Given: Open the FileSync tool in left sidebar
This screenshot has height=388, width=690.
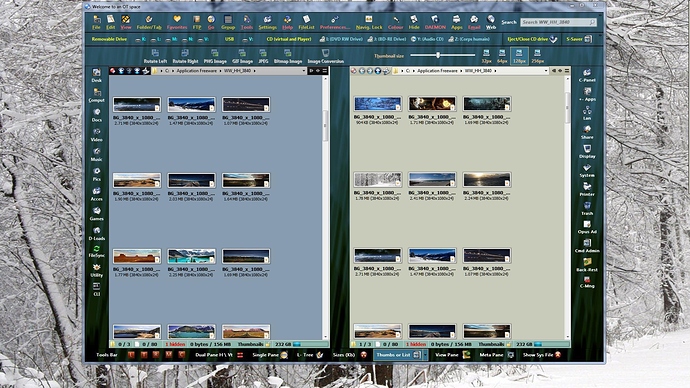Looking at the screenshot, I should pos(96,252).
